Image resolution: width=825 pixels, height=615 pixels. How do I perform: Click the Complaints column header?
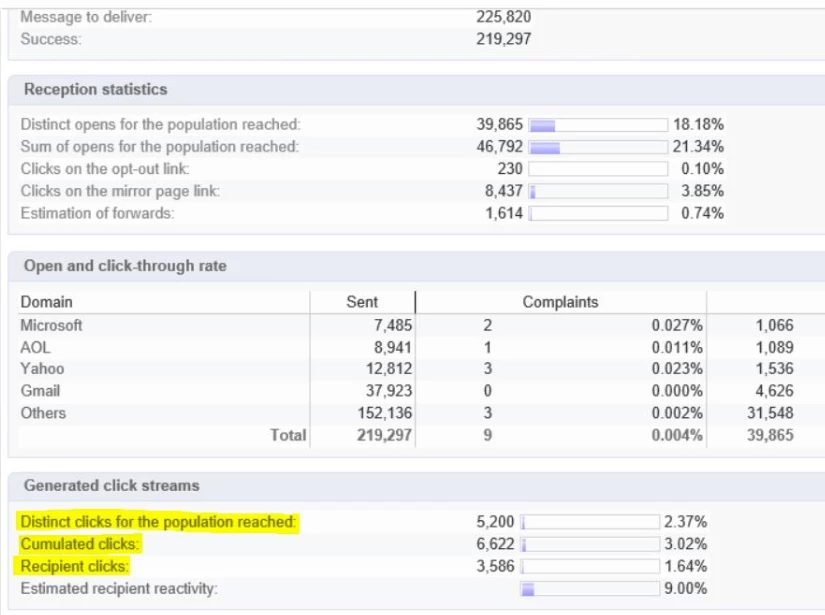coord(560,302)
